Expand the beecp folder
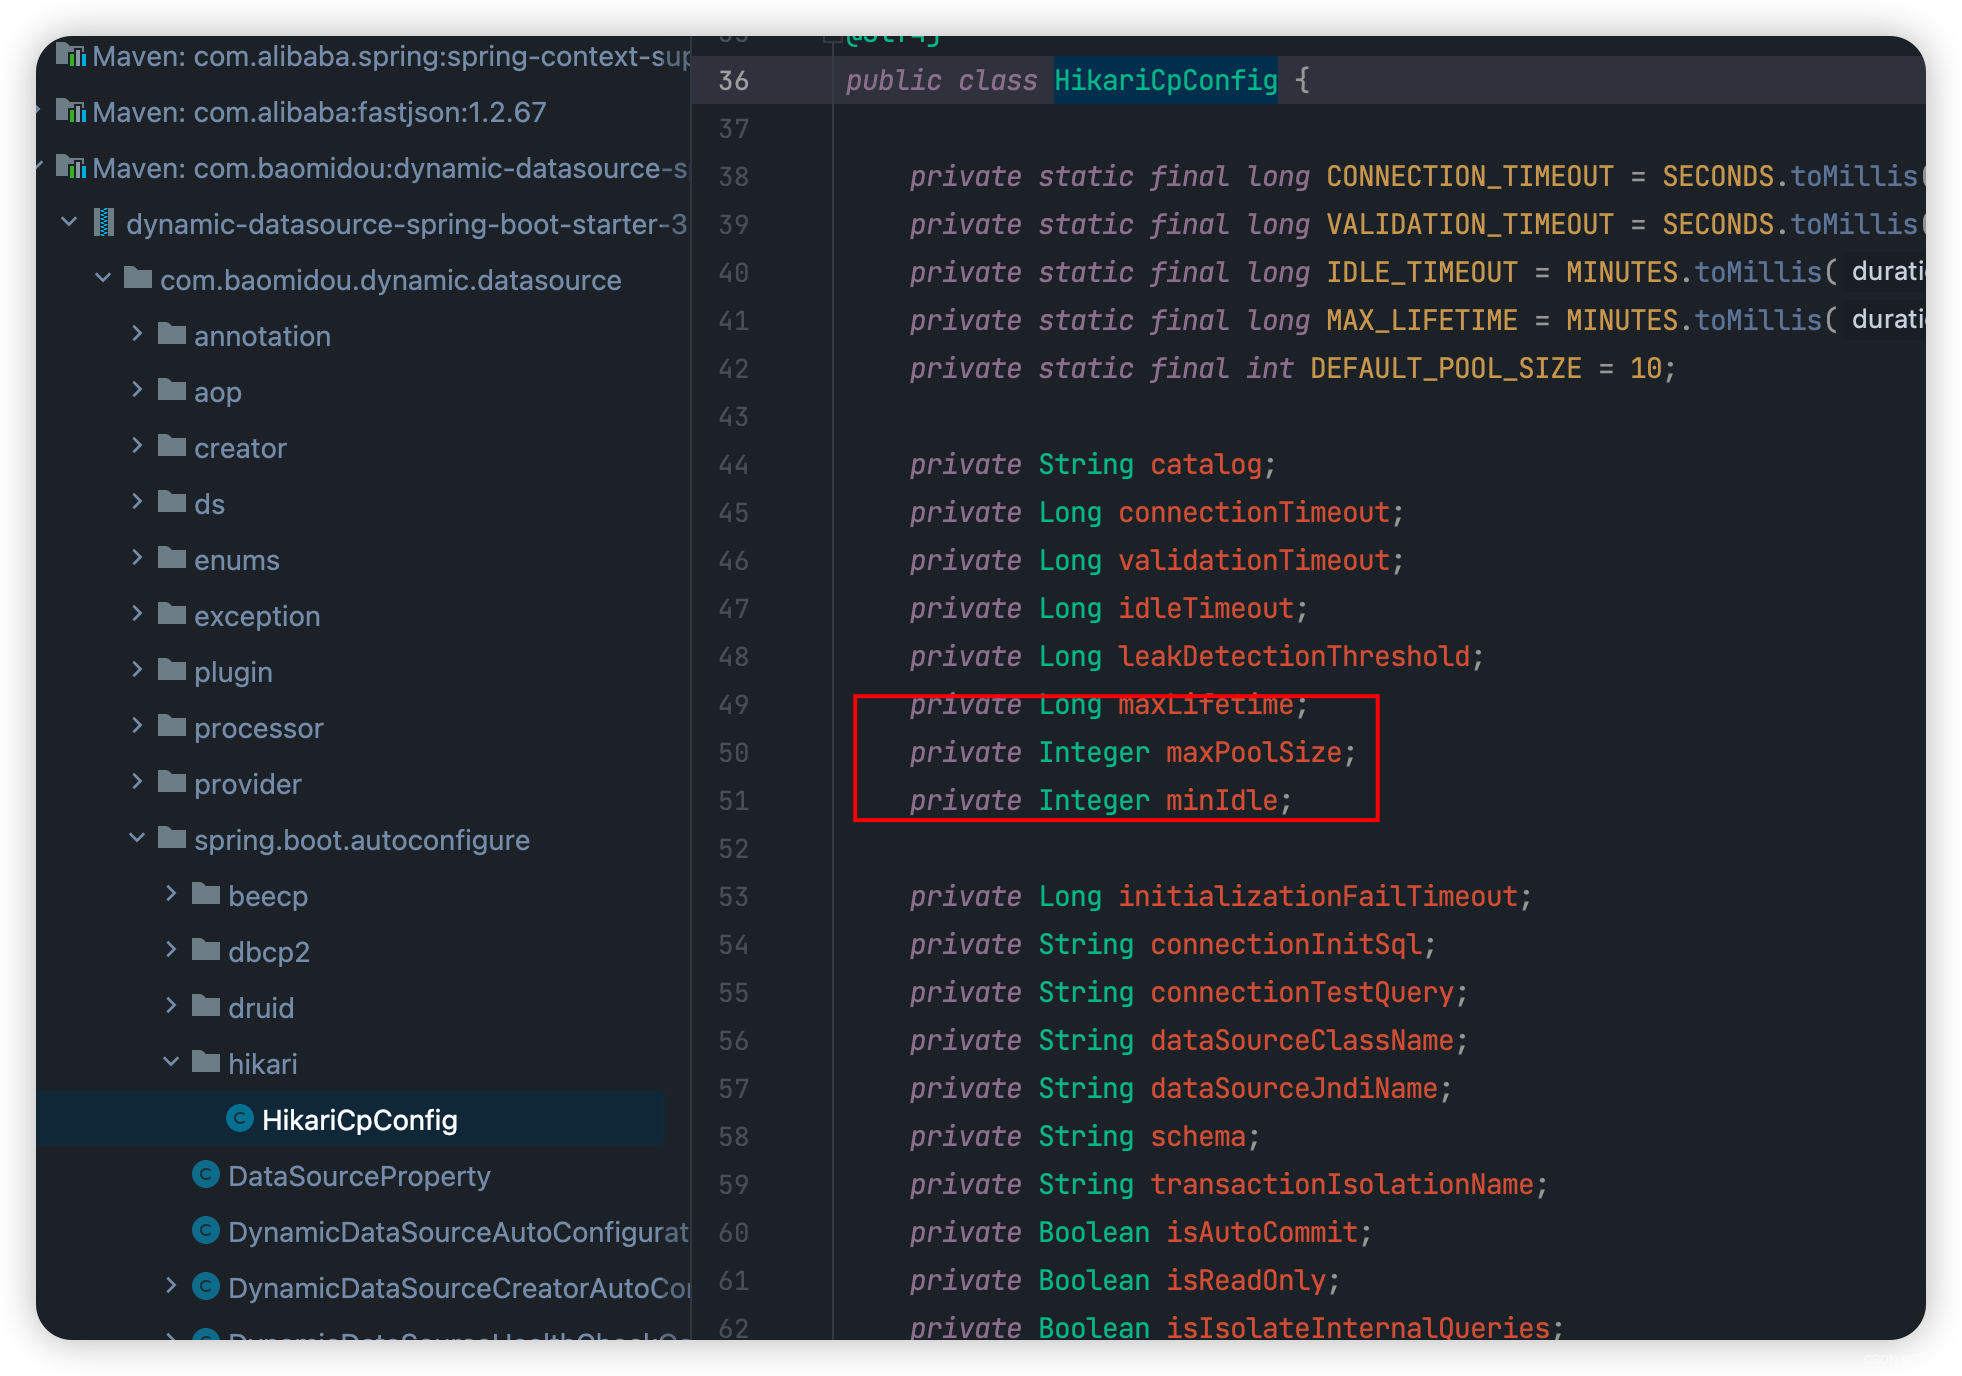The width and height of the screenshot is (1962, 1376). click(171, 894)
